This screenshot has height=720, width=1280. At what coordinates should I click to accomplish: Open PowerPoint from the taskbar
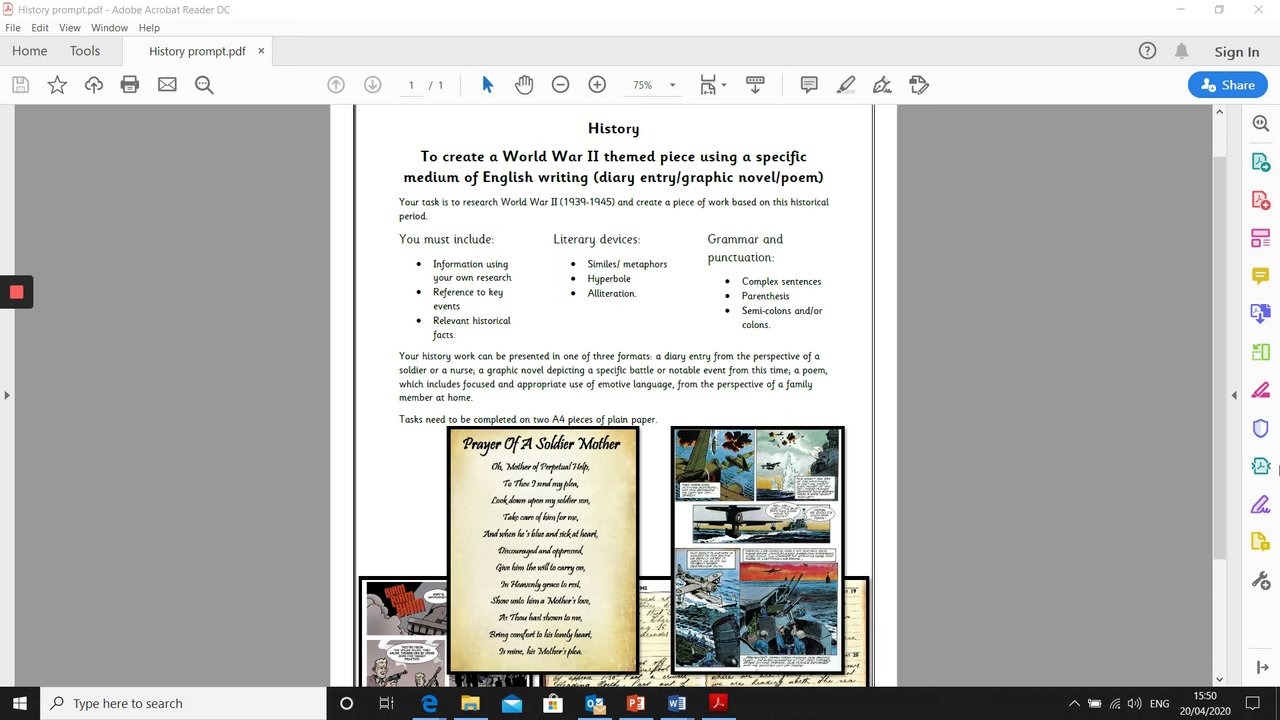635,703
